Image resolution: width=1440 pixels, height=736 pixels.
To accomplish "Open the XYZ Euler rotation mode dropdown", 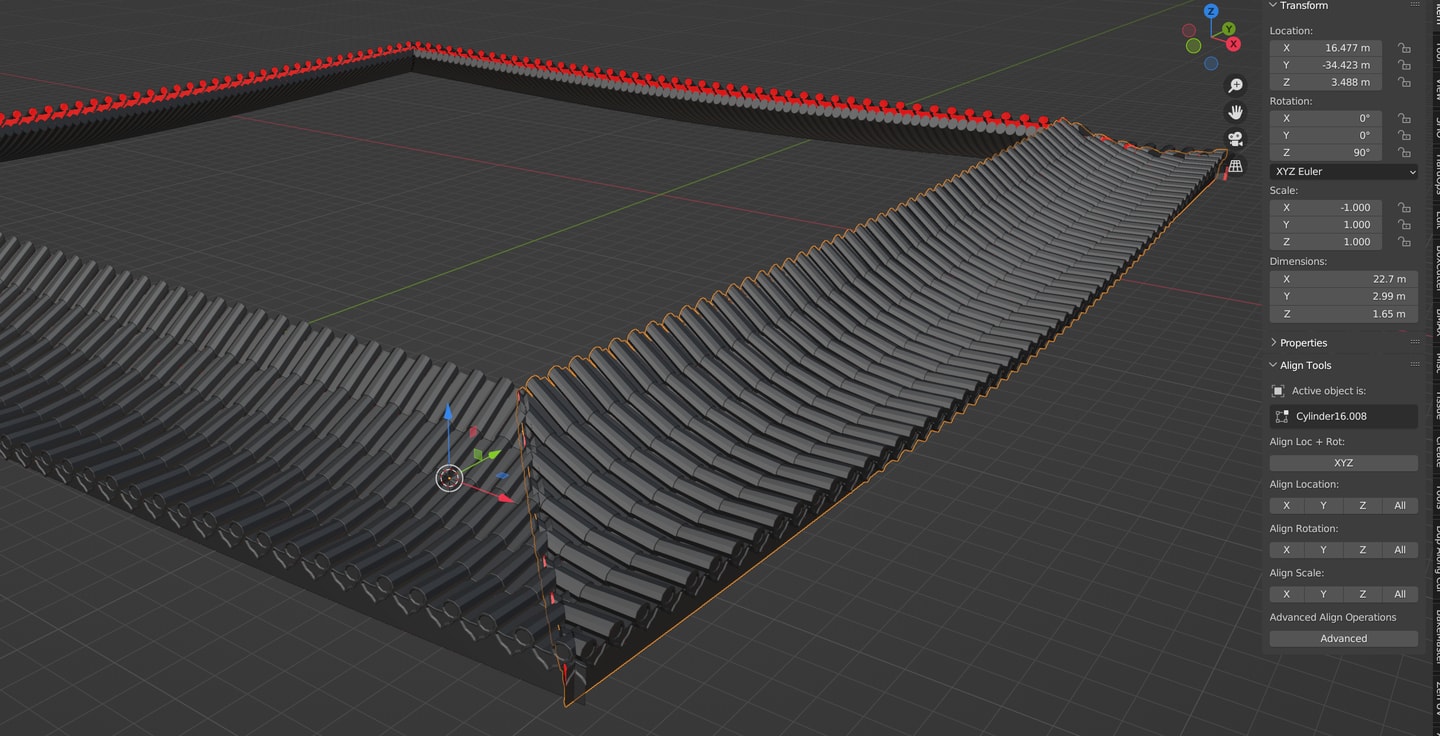I will point(1344,172).
